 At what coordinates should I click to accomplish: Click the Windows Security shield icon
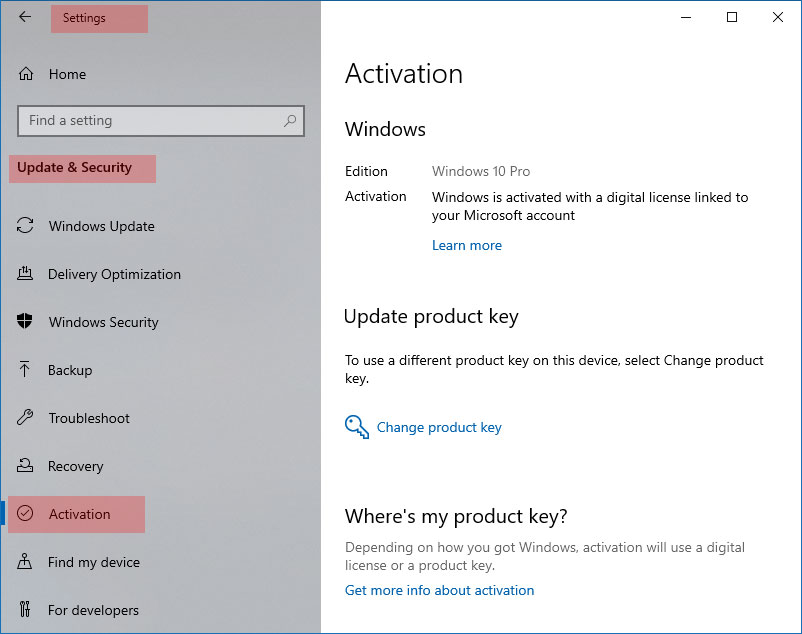pyautogui.click(x=26, y=322)
